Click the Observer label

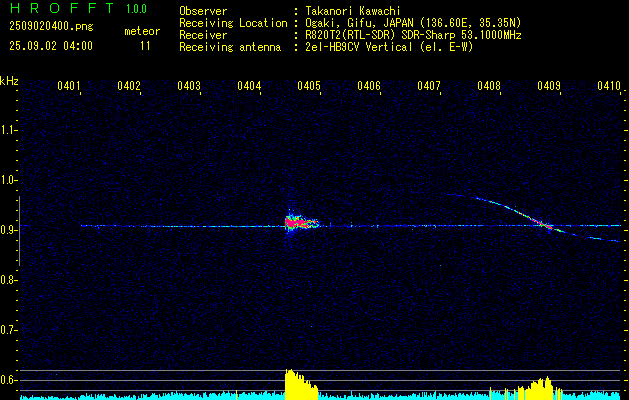click(203, 11)
